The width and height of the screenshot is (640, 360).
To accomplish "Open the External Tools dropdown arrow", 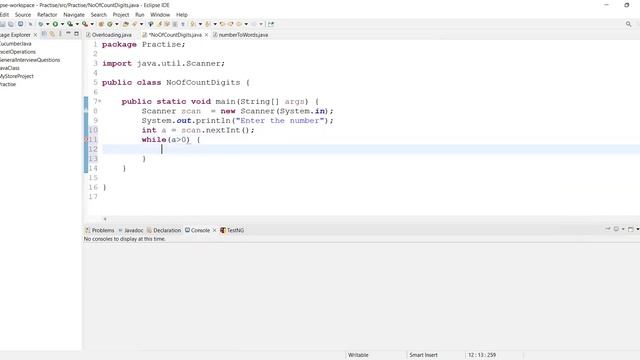I will click(x=92, y=24).
